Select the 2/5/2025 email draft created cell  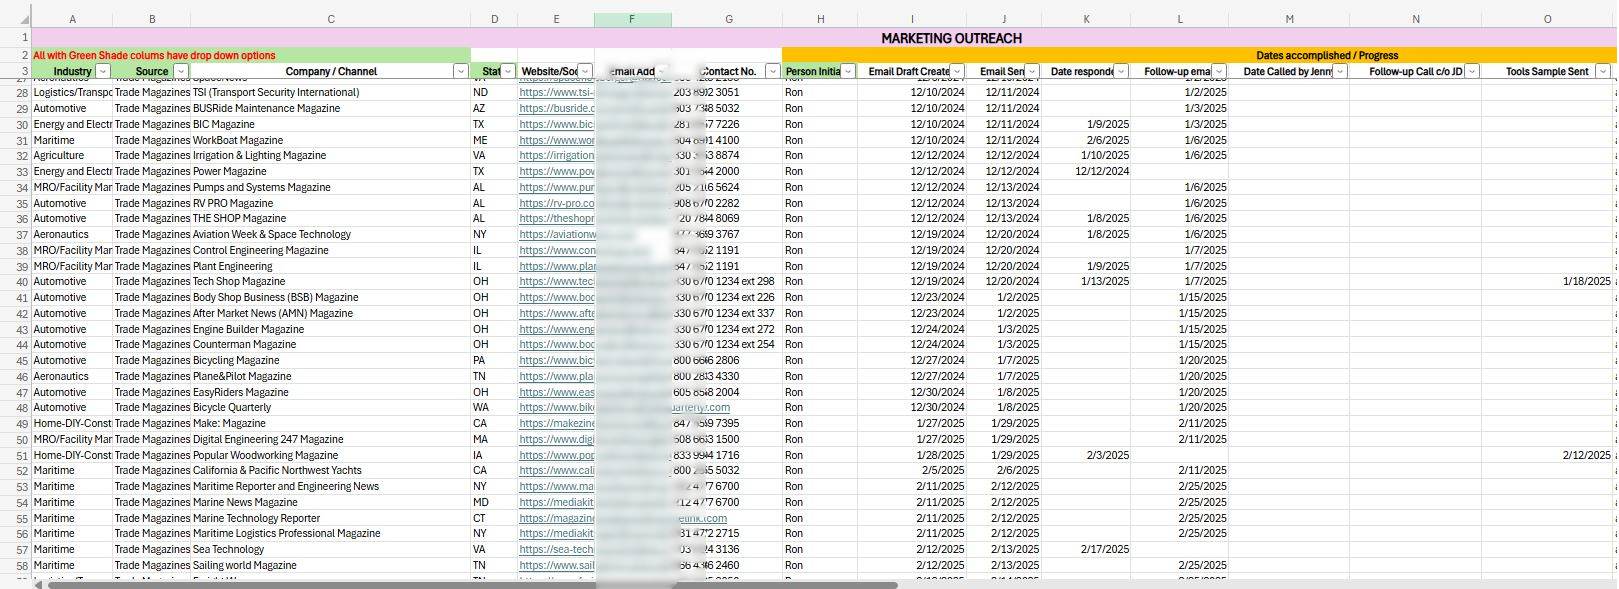tap(912, 470)
